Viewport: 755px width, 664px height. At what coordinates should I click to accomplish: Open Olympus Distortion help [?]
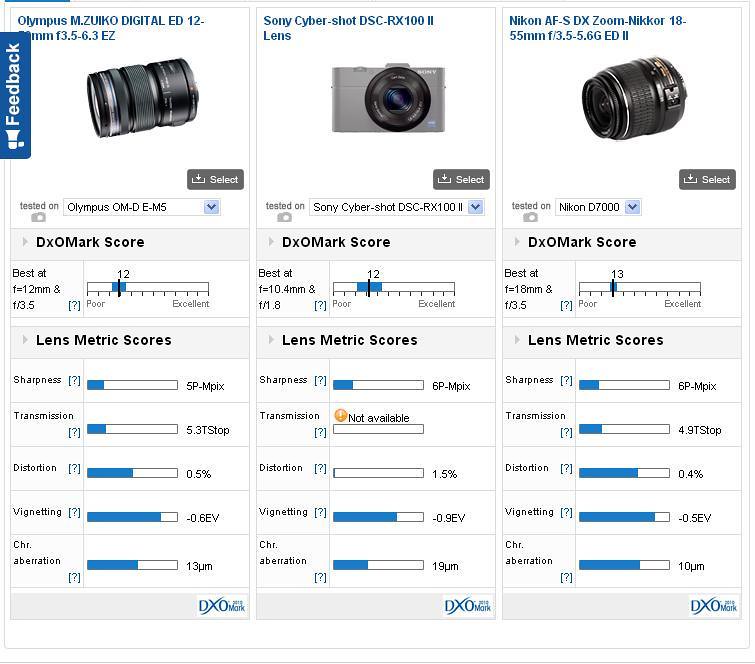pos(74,469)
